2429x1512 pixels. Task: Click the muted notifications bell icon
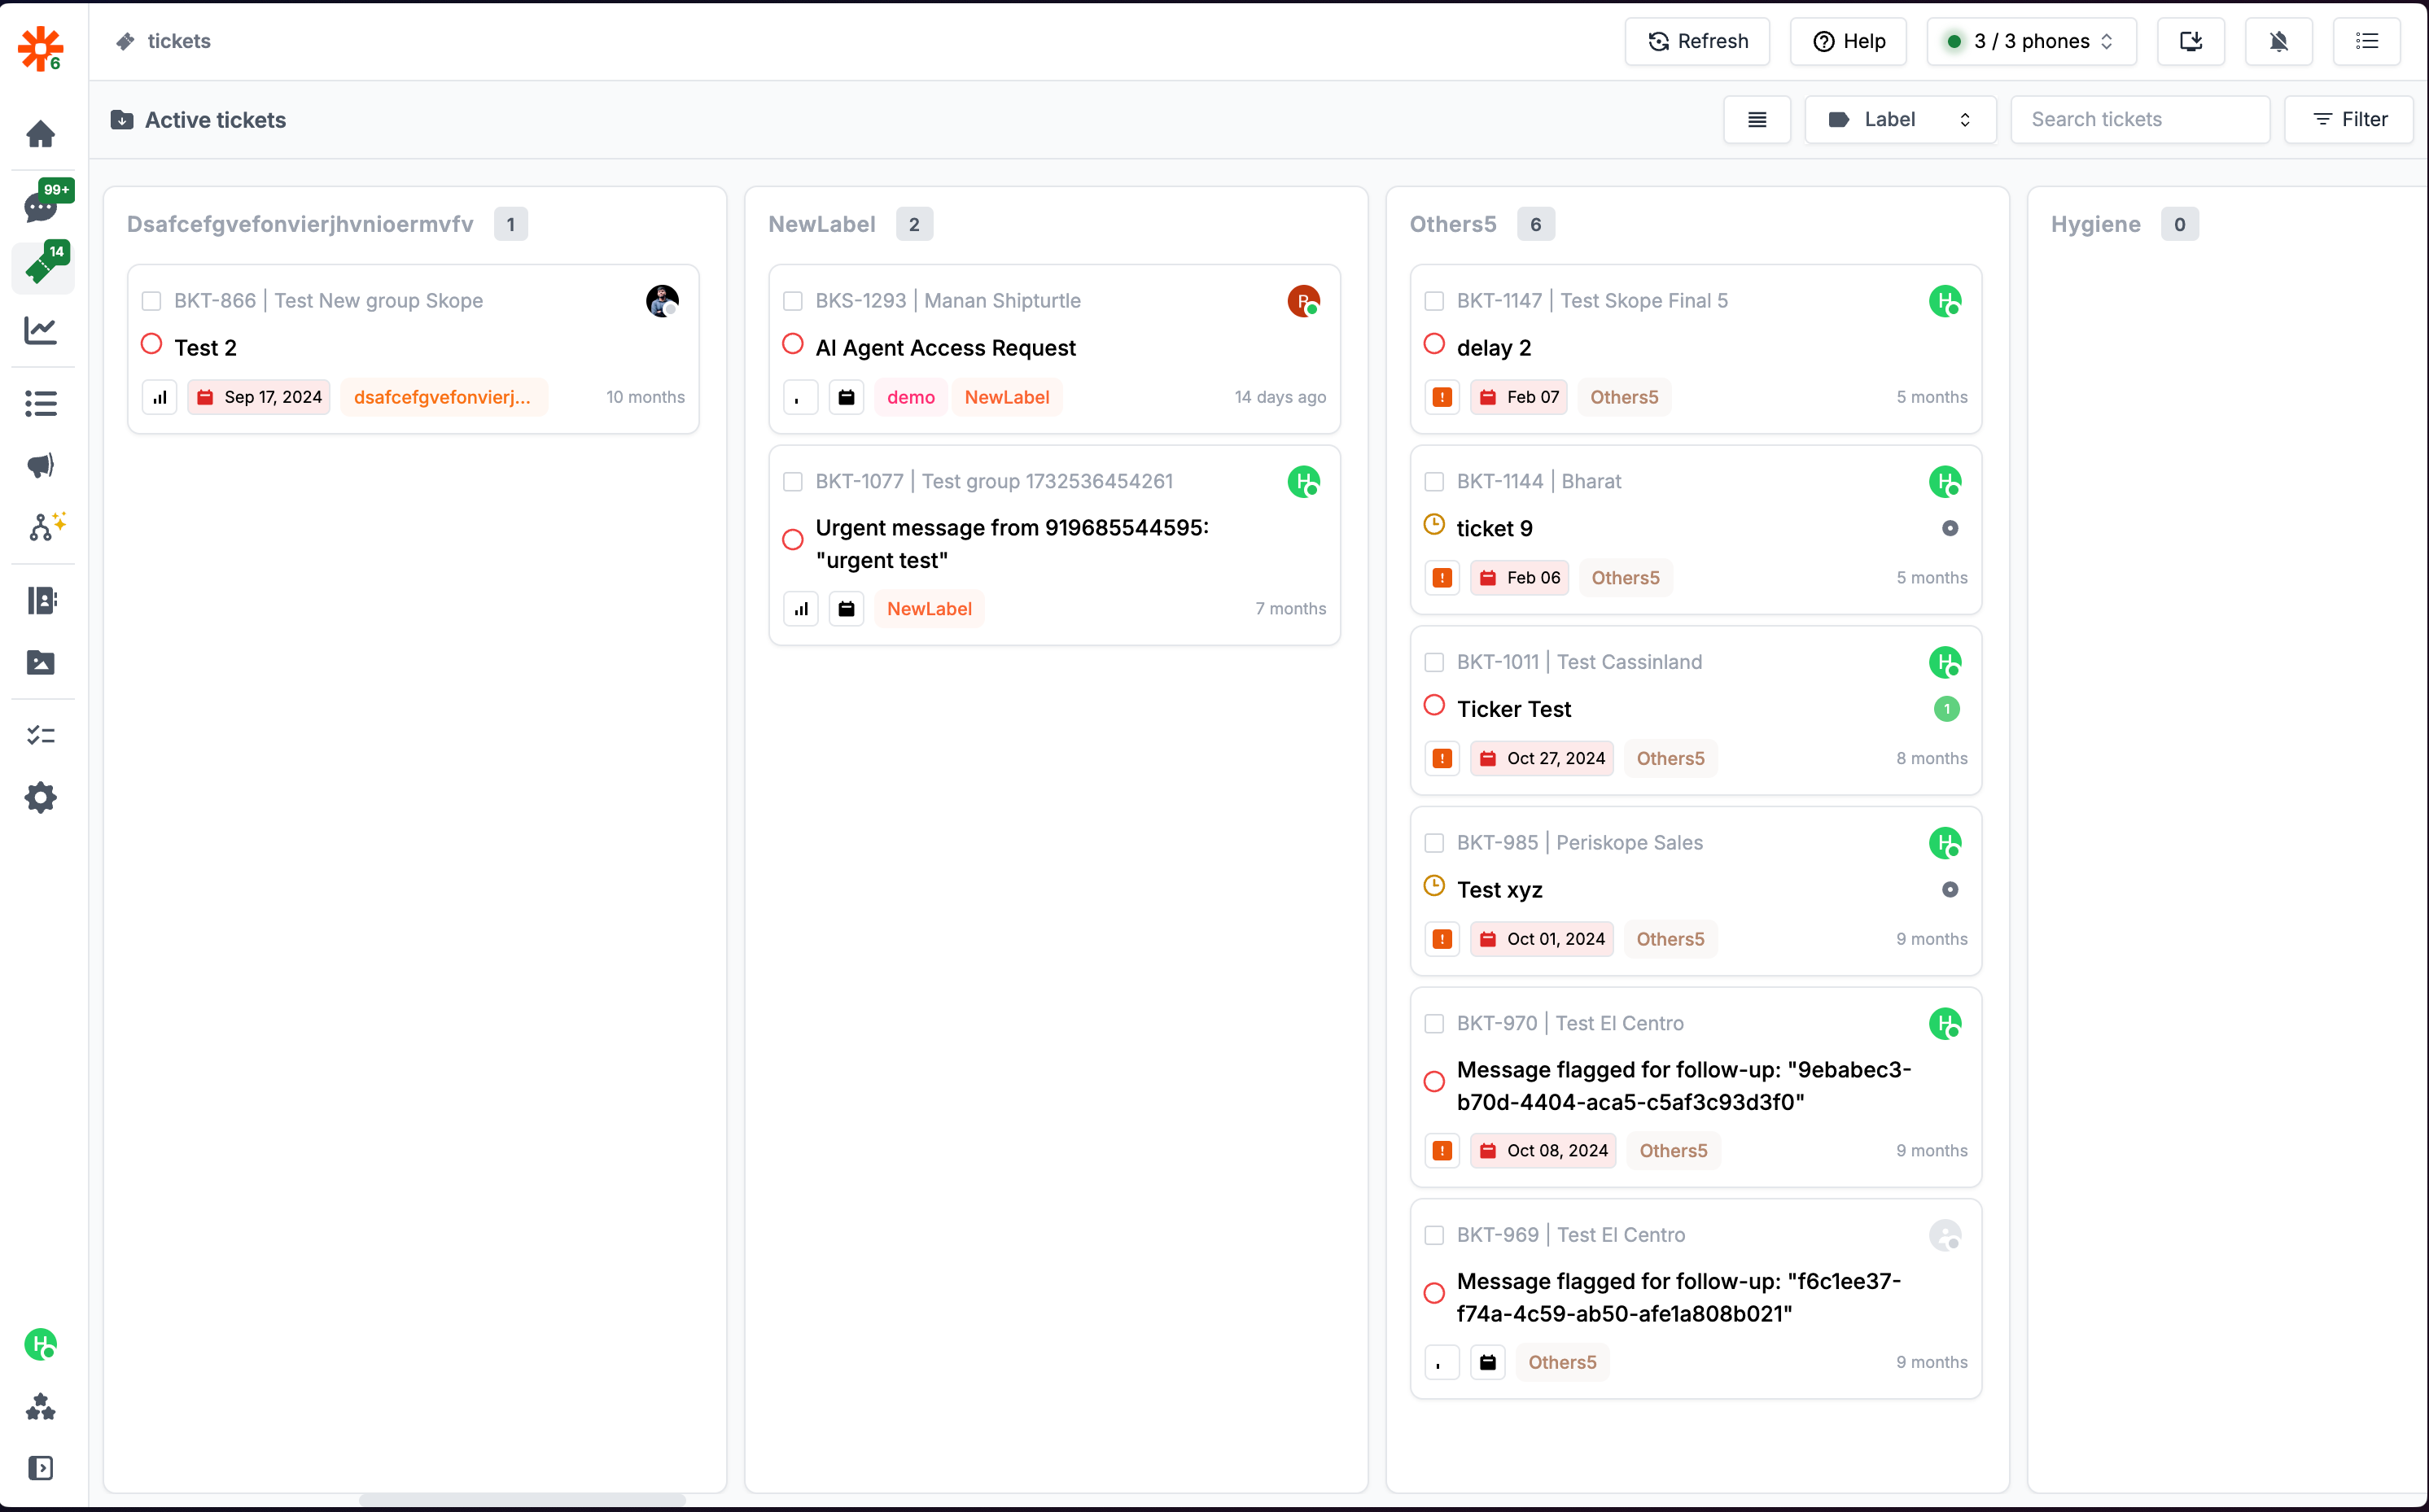point(2278,41)
